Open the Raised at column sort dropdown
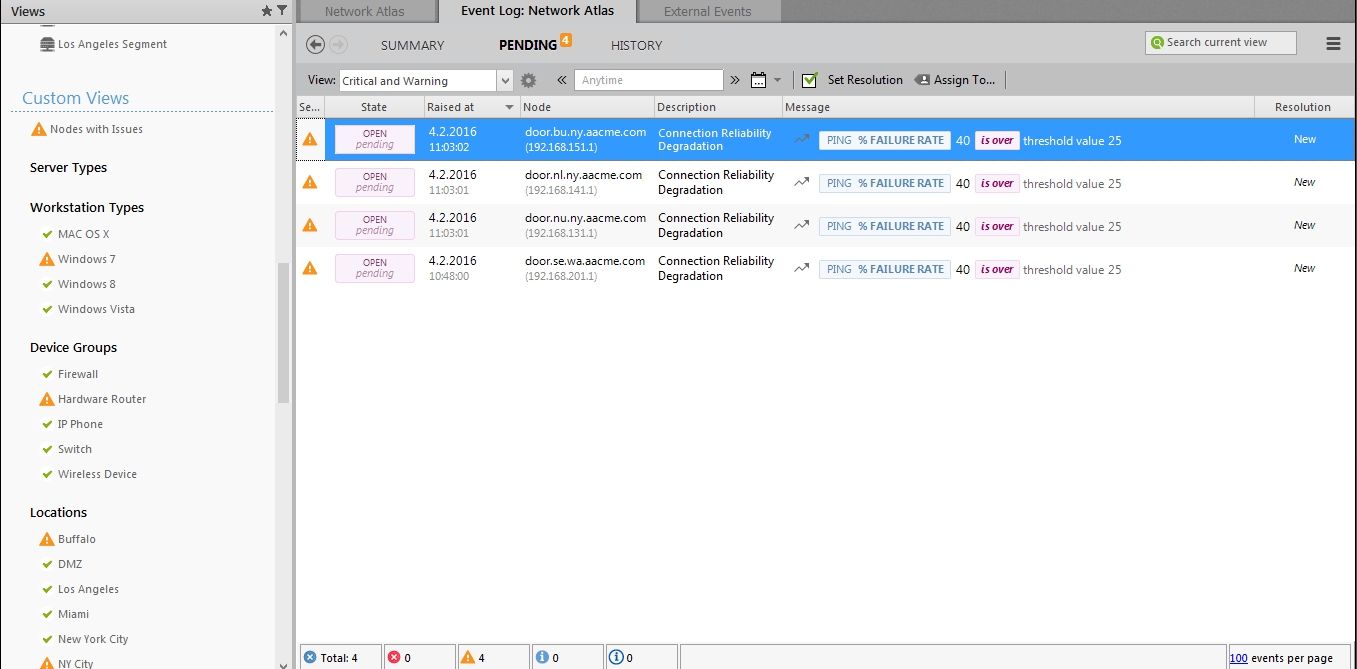 coord(509,107)
